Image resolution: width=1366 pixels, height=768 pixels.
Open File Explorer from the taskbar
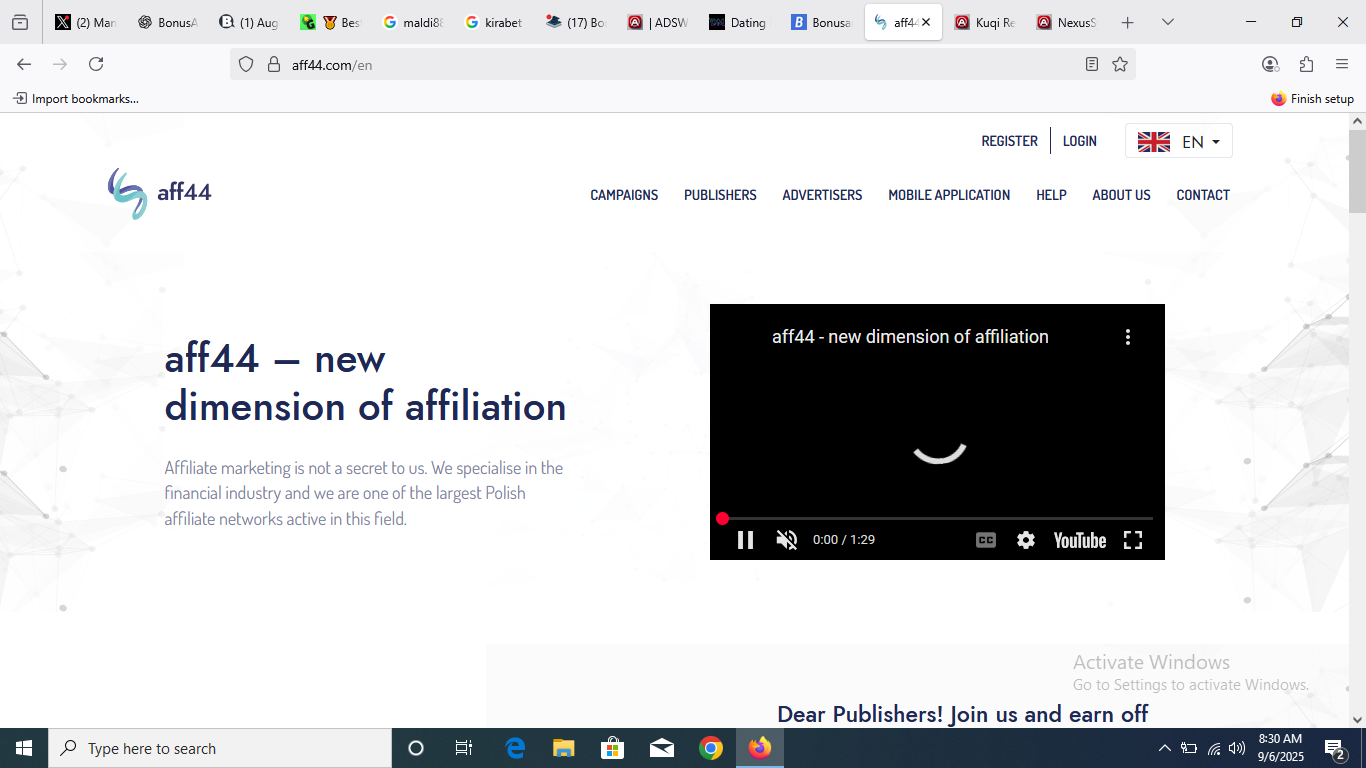[564, 748]
